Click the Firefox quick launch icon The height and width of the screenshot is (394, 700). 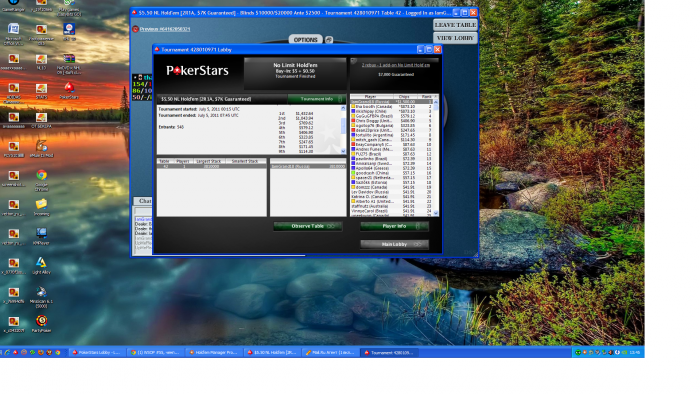pos(41,353)
